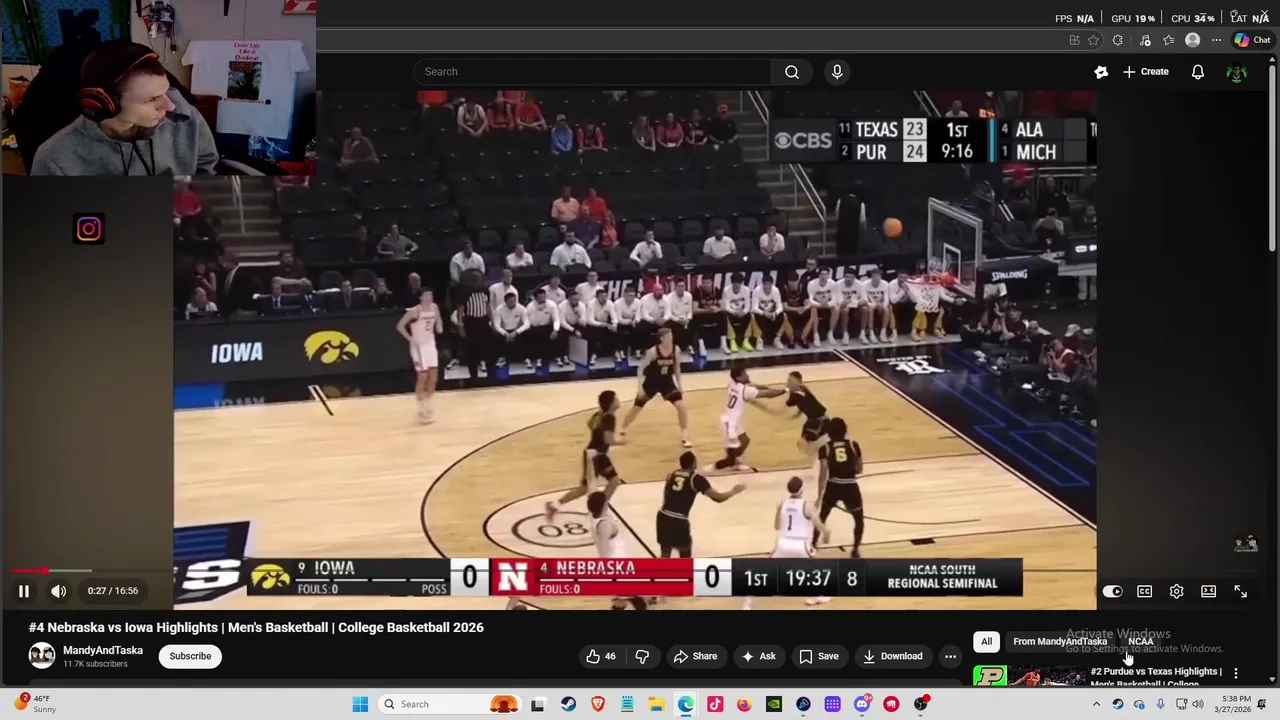Open Edge extensions puzzle icon
Screen dimensions: 1280x720
[1118, 40]
